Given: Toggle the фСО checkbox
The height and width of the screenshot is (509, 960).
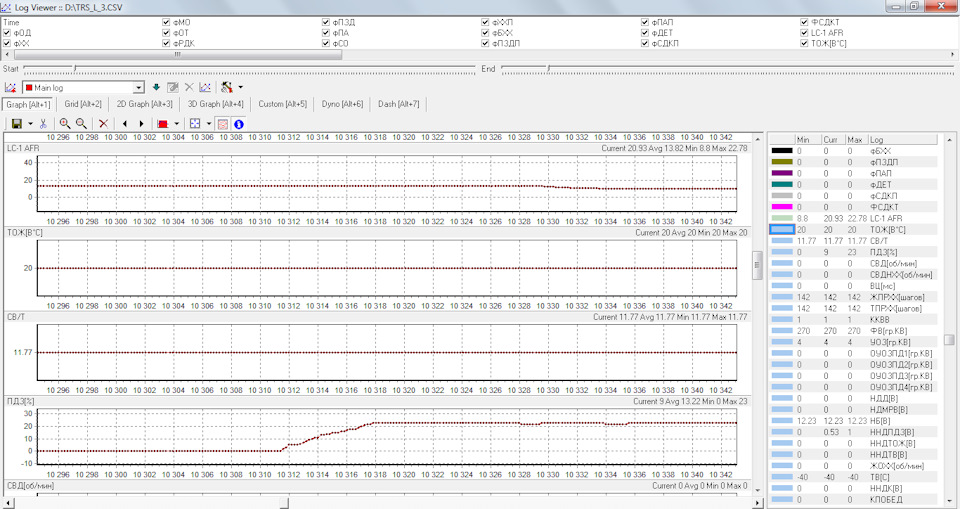Looking at the screenshot, I should (x=326, y=43).
